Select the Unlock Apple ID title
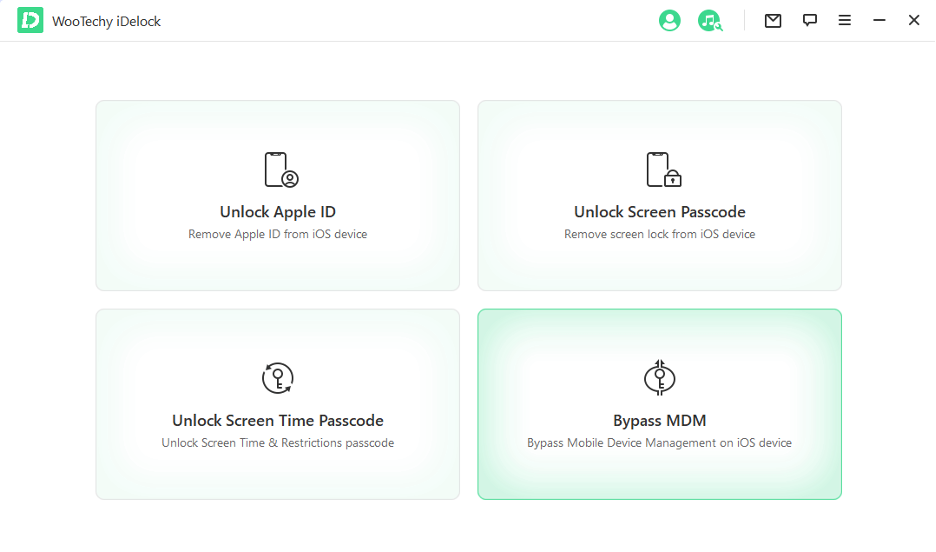936x552 pixels. [278, 212]
